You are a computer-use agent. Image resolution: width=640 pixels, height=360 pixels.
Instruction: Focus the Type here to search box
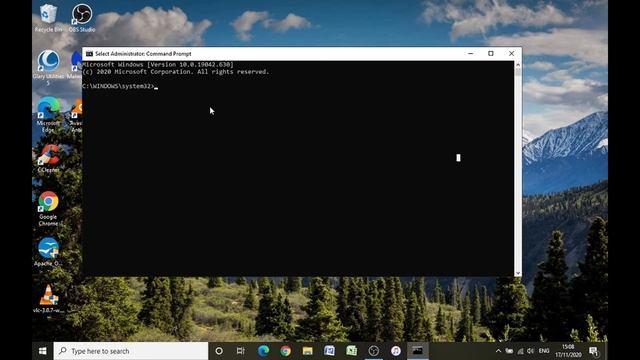pyautogui.click(x=131, y=351)
